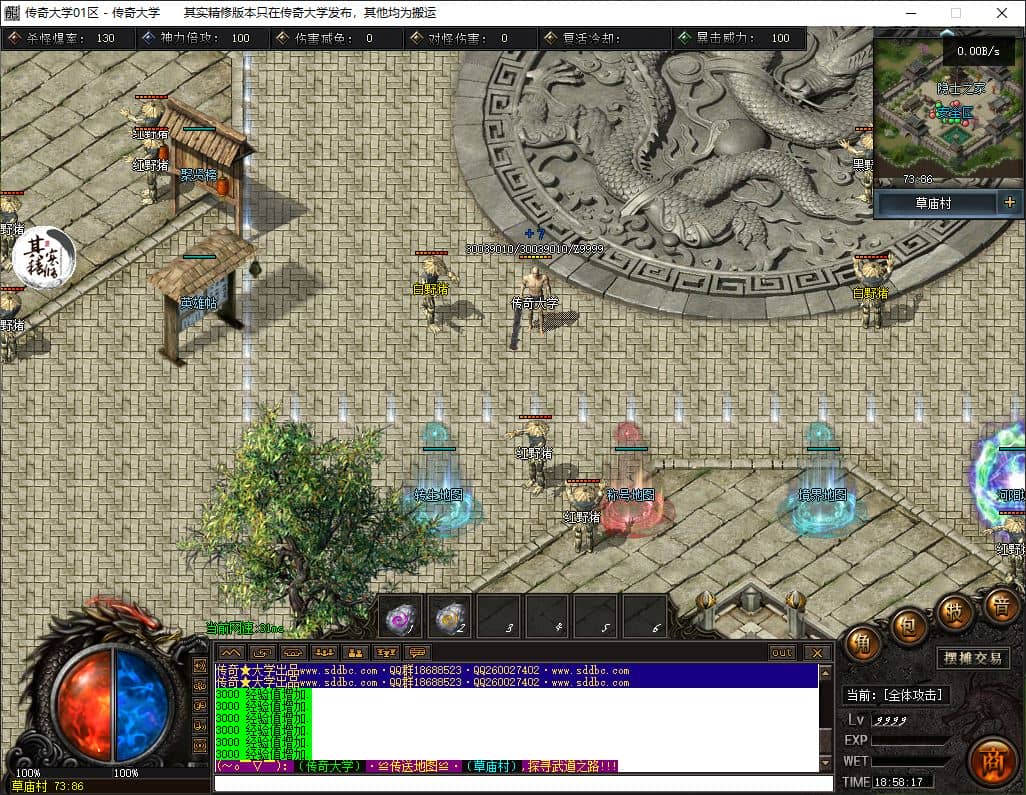Click the 当前网速 latency text
The image size is (1026, 795).
point(245,628)
